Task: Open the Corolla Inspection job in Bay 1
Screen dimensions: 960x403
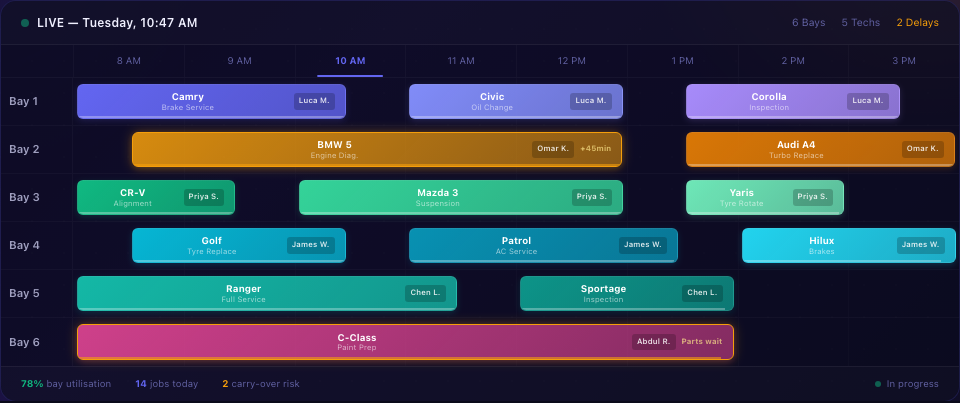Action: pyautogui.click(x=793, y=101)
